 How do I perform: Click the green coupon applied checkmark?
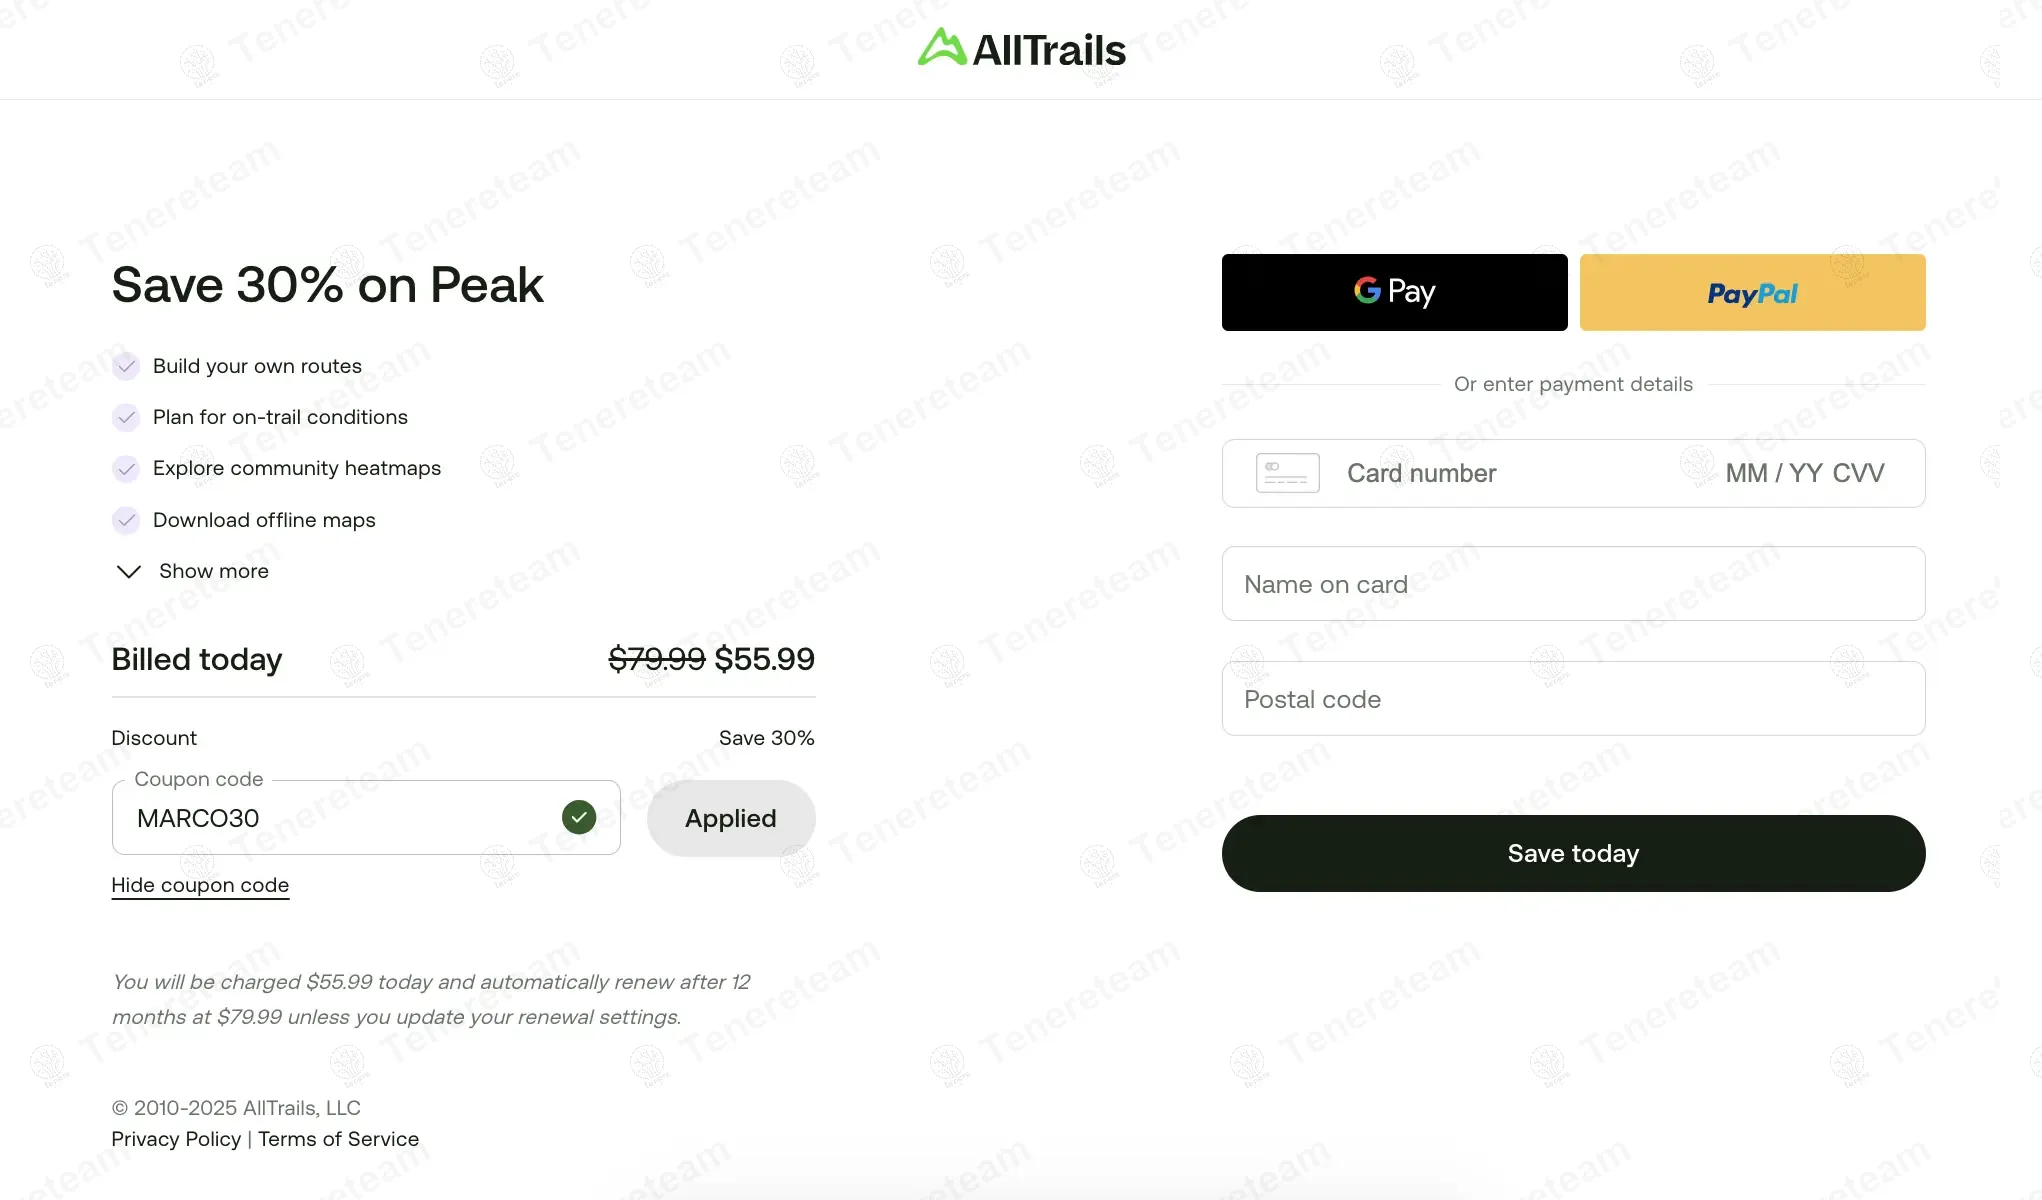579,817
